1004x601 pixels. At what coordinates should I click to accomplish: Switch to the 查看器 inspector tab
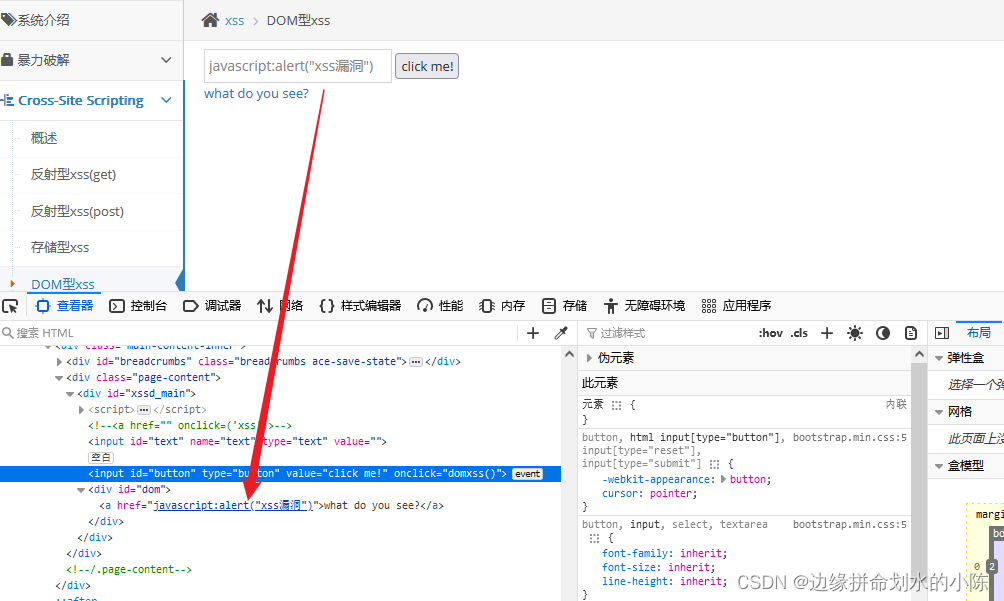point(65,306)
